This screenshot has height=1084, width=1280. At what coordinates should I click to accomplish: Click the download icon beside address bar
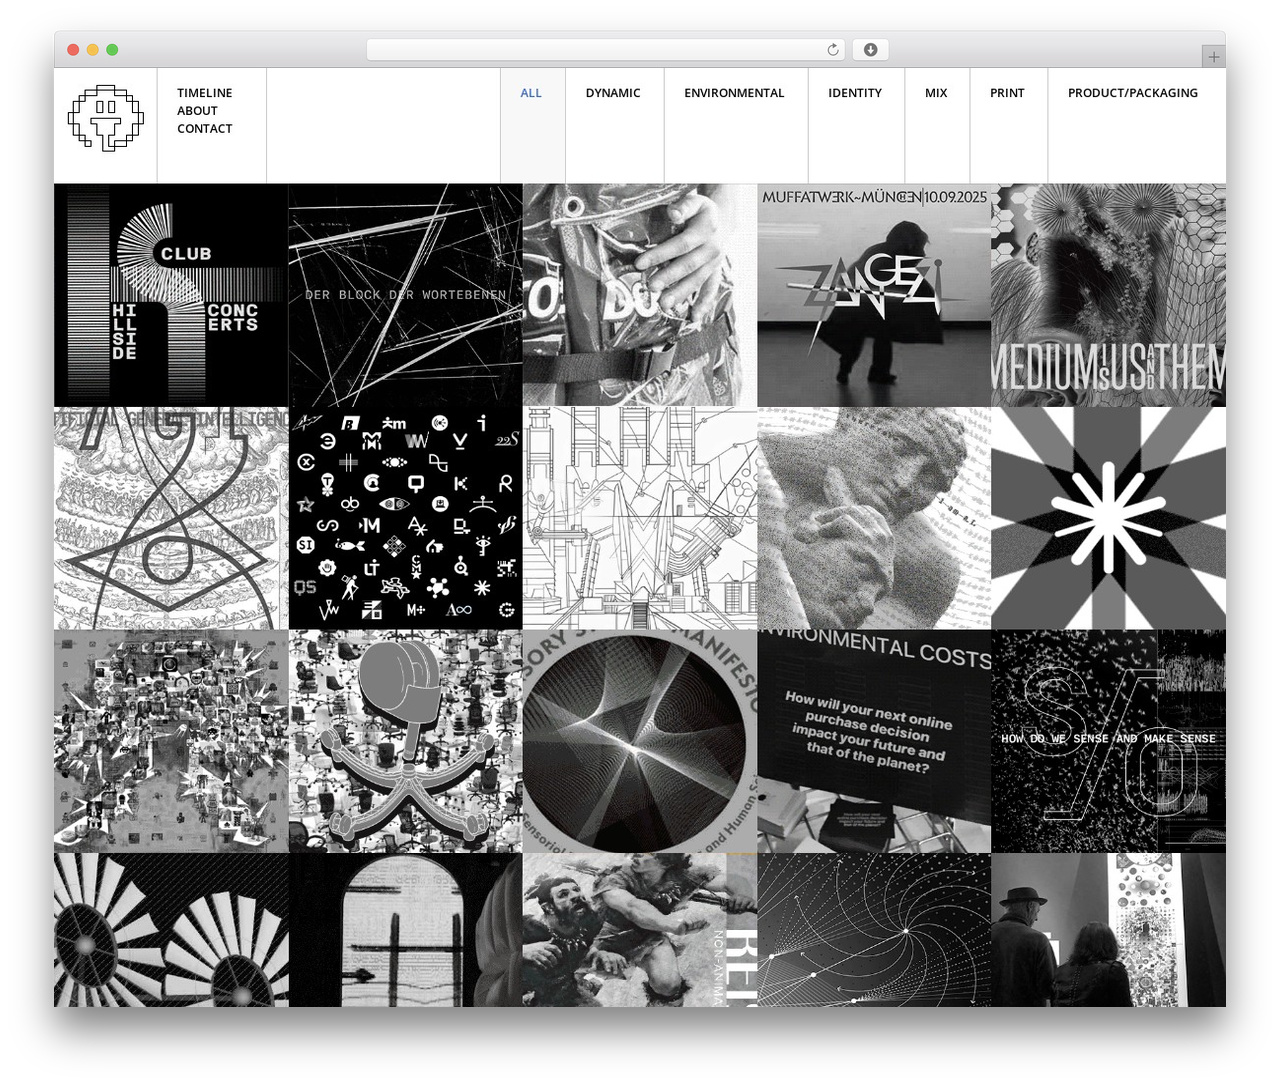pos(871,50)
